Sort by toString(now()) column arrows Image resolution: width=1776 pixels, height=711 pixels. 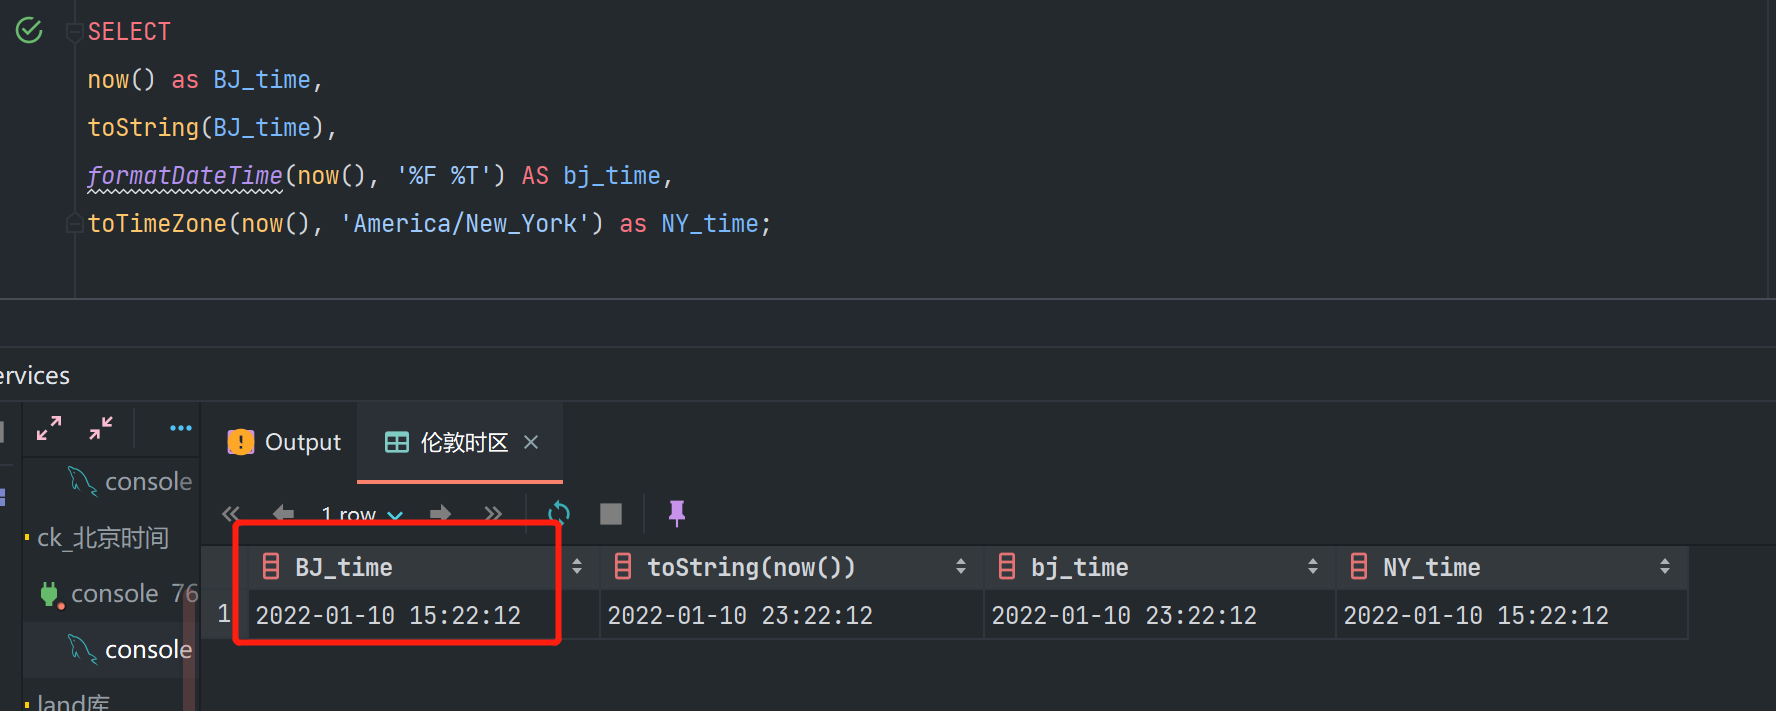click(961, 567)
